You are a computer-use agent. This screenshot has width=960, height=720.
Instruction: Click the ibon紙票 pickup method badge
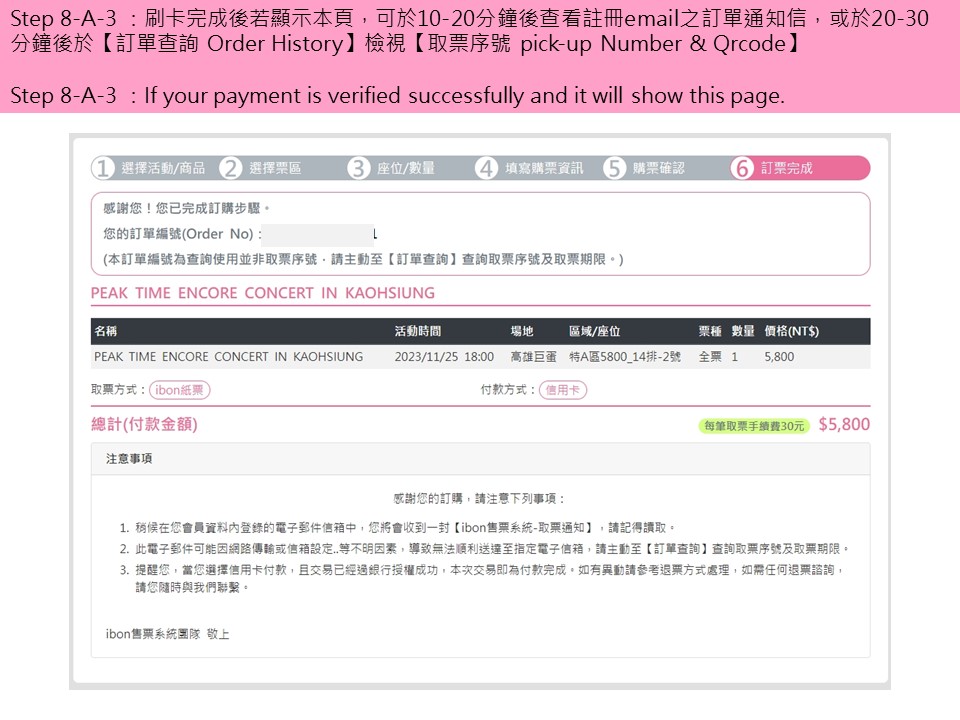(179, 390)
